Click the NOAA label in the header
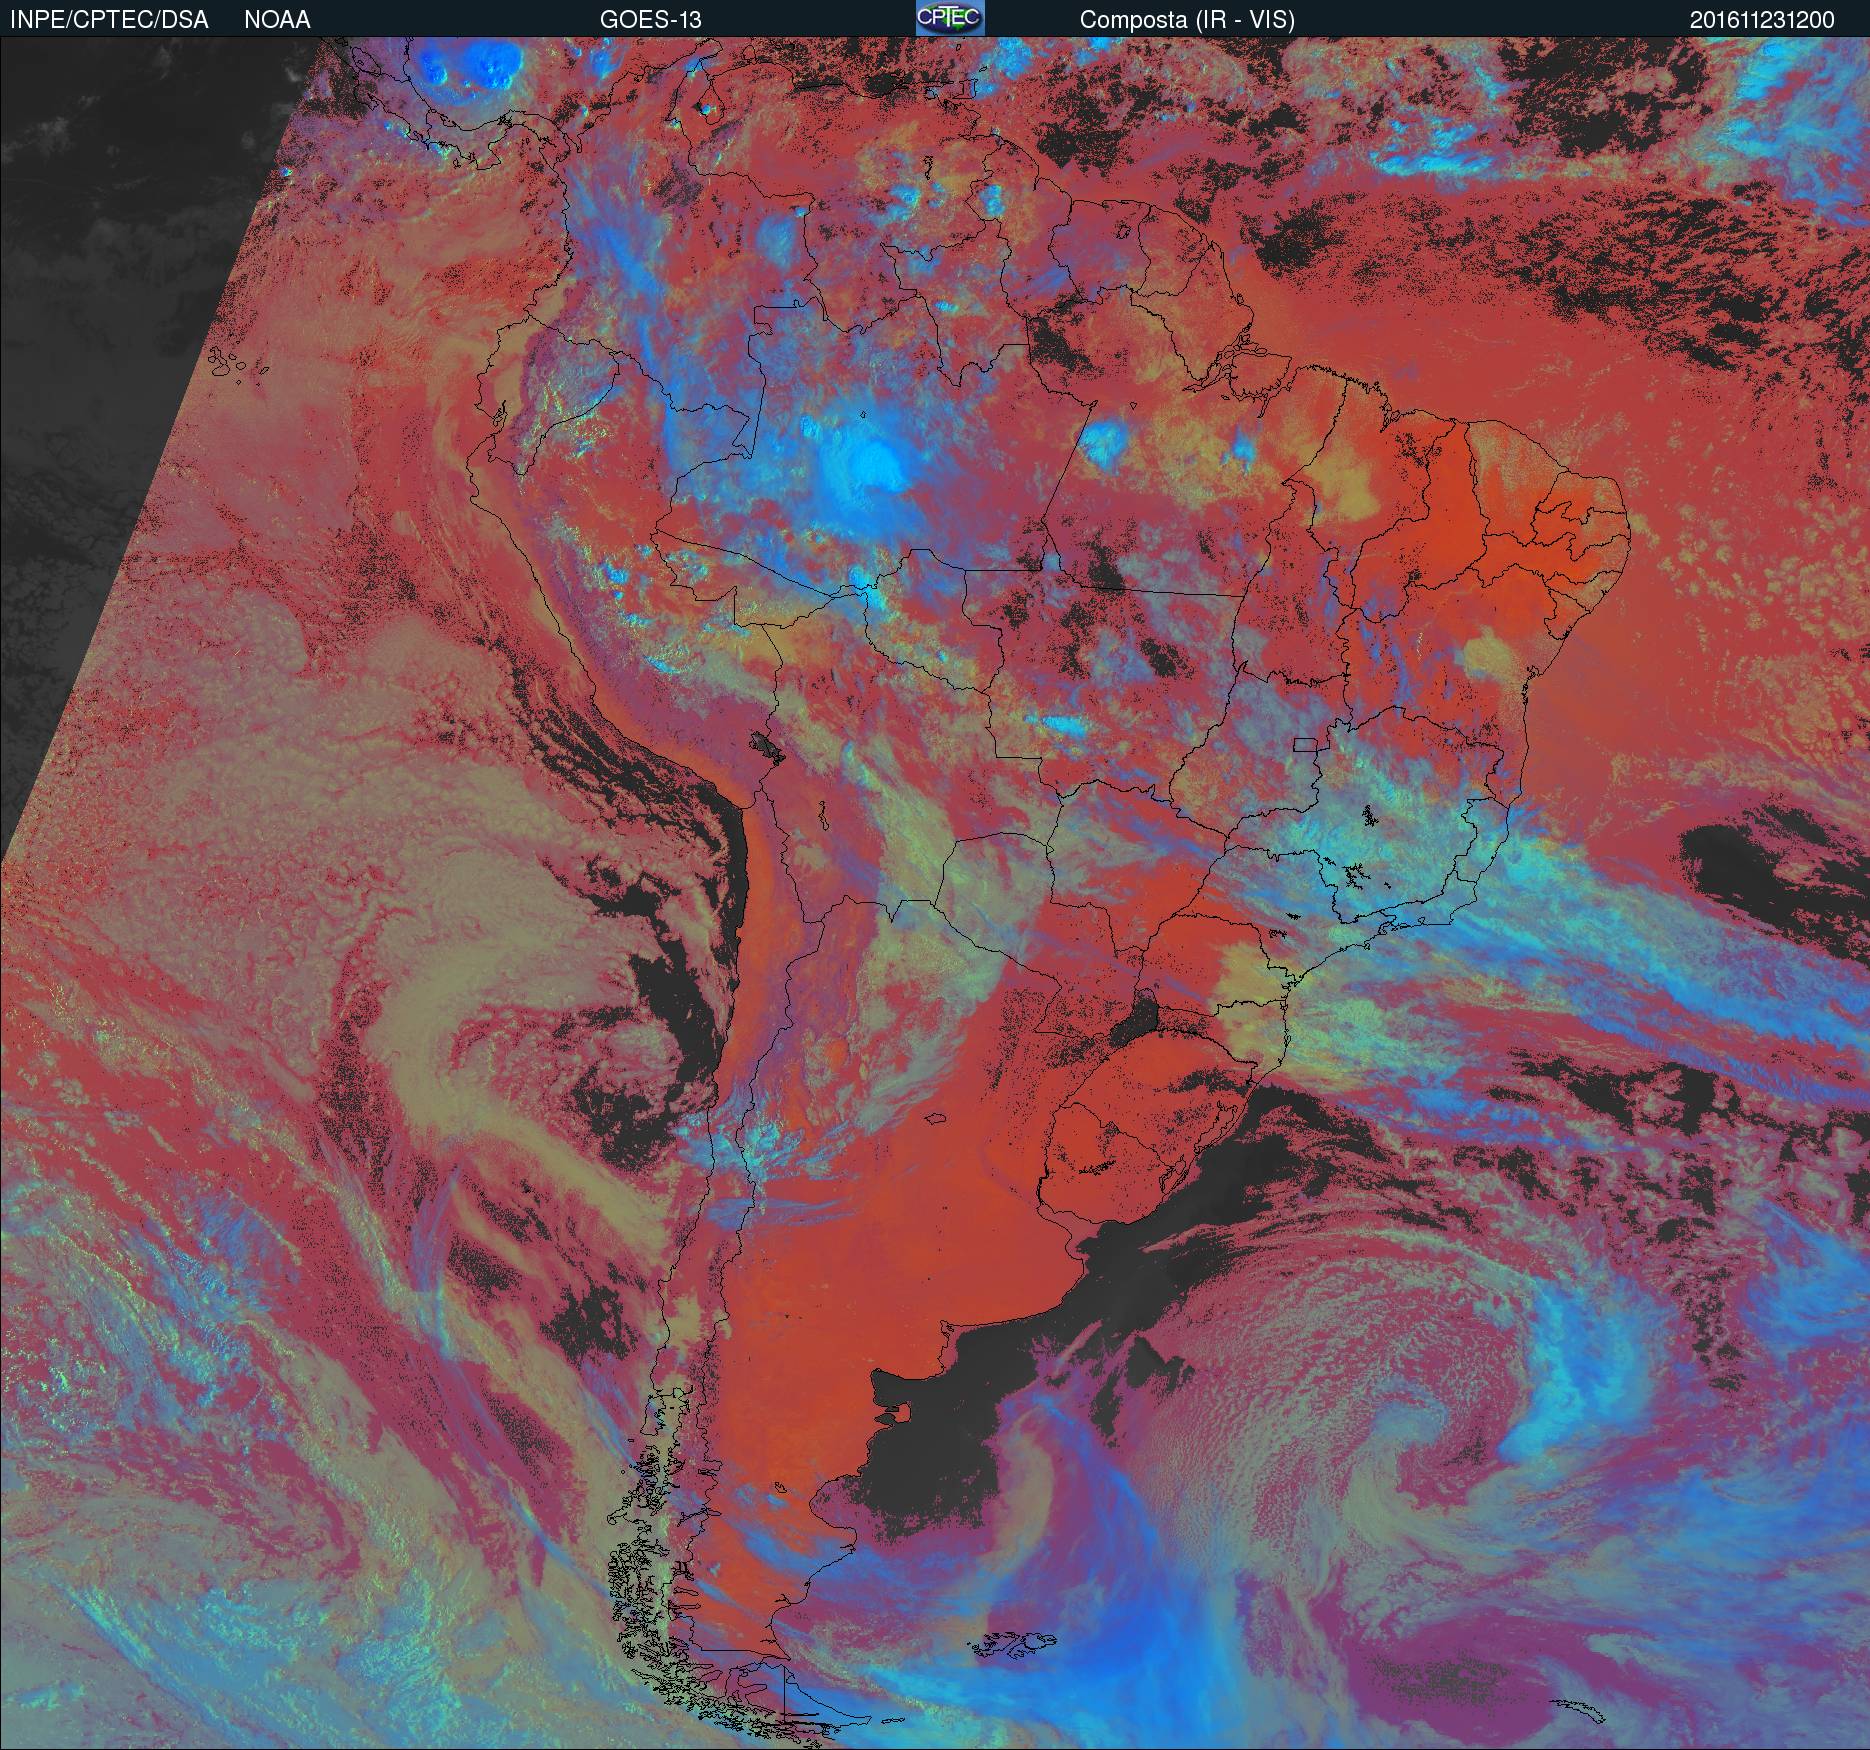1870x1750 pixels. (277, 20)
